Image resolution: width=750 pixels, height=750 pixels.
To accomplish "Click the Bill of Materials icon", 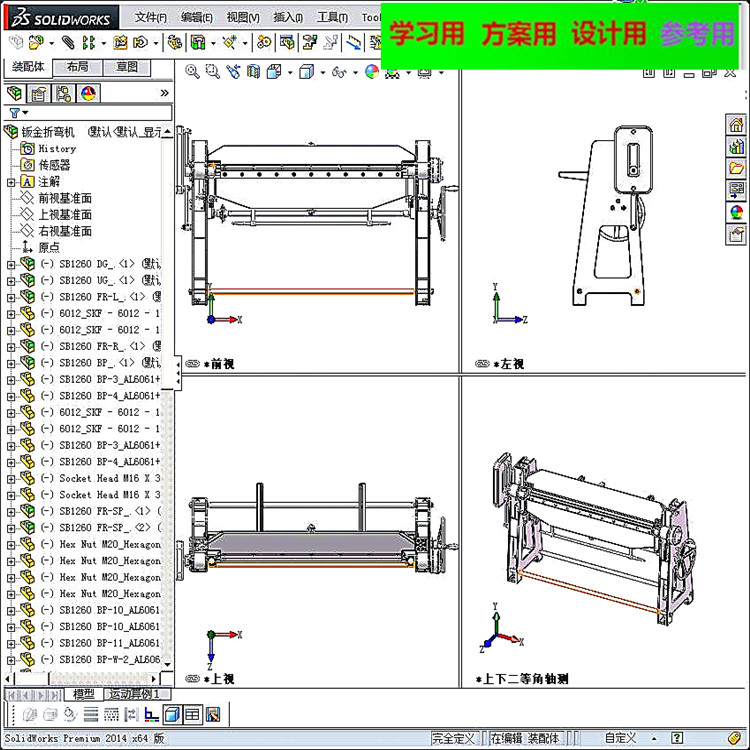I will pyautogui.click(x=287, y=43).
